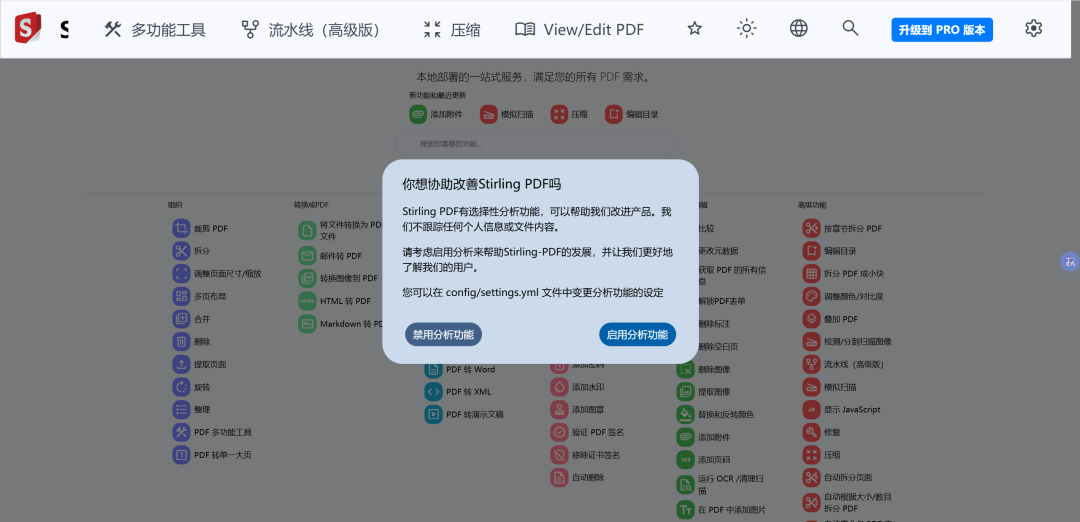Image resolution: width=1080 pixels, height=522 pixels.
Task: Open the language globe dropdown
Action: coord(798,29)
